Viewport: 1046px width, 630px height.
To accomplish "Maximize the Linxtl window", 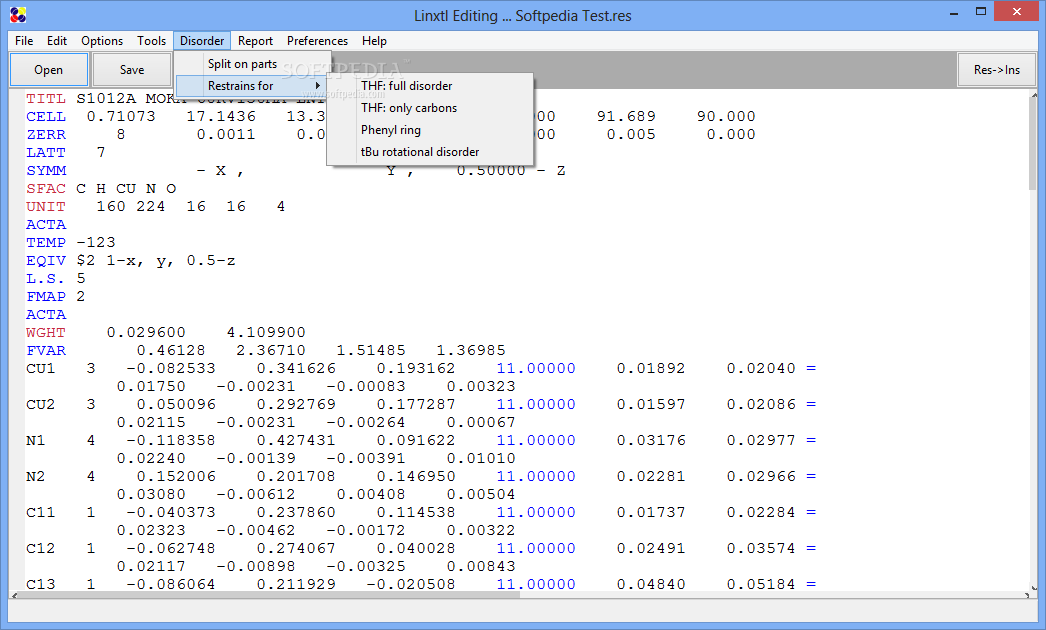I will pyautogui.click(x=981, y=11).
